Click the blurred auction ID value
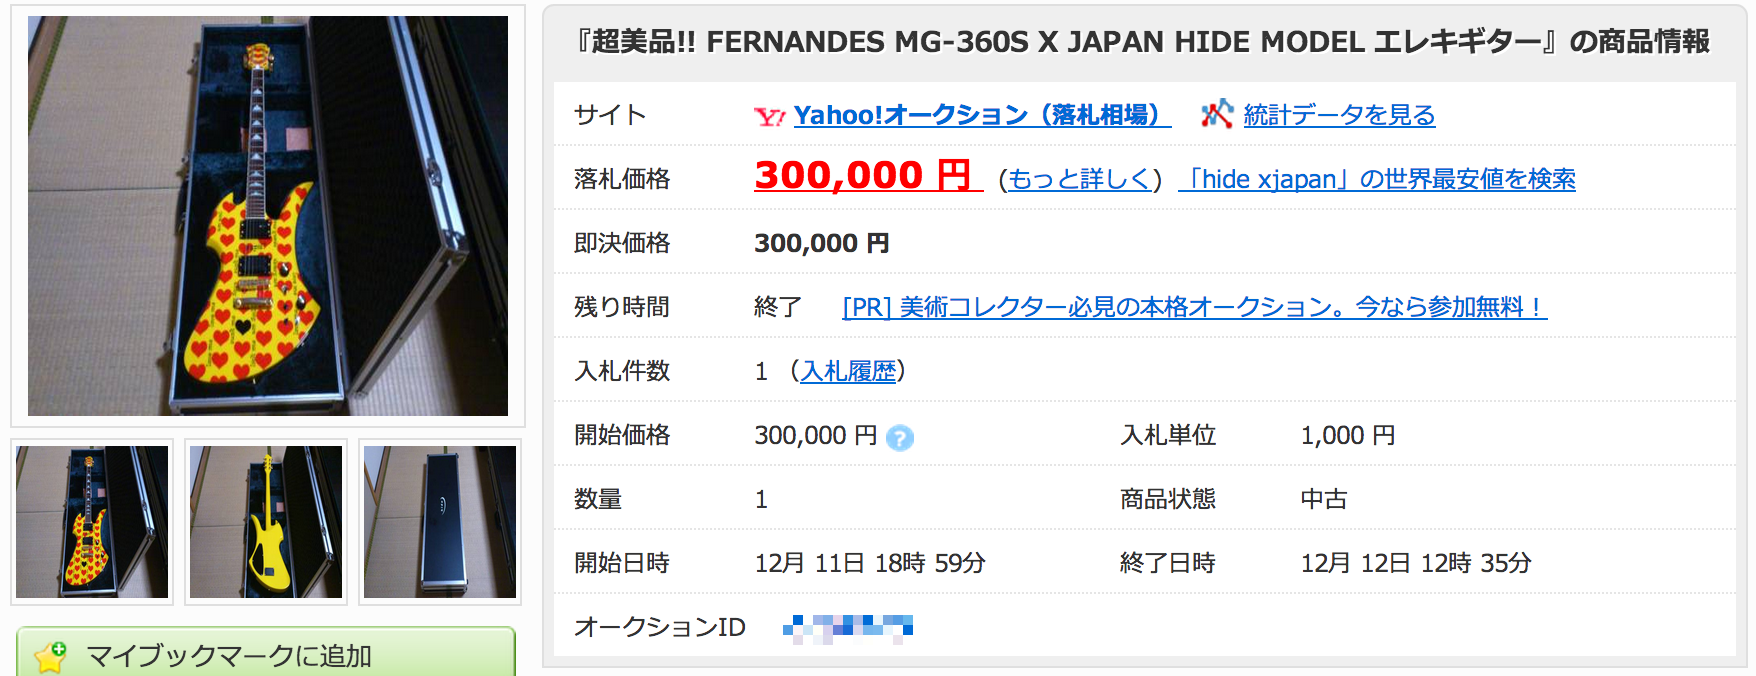Screen dimensions: 1756x676 point(848,628)
